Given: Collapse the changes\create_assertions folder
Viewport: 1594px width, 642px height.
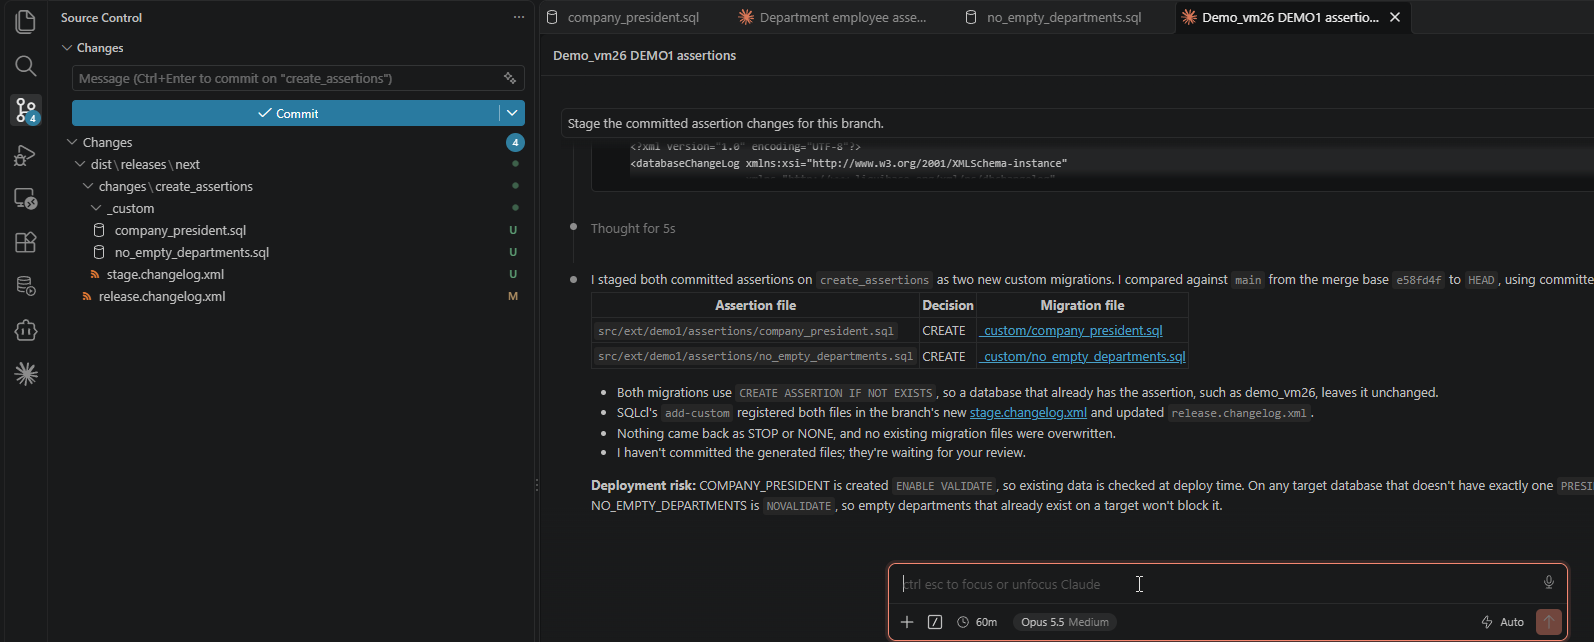Looking at the screenshot, I should (88, 186).
